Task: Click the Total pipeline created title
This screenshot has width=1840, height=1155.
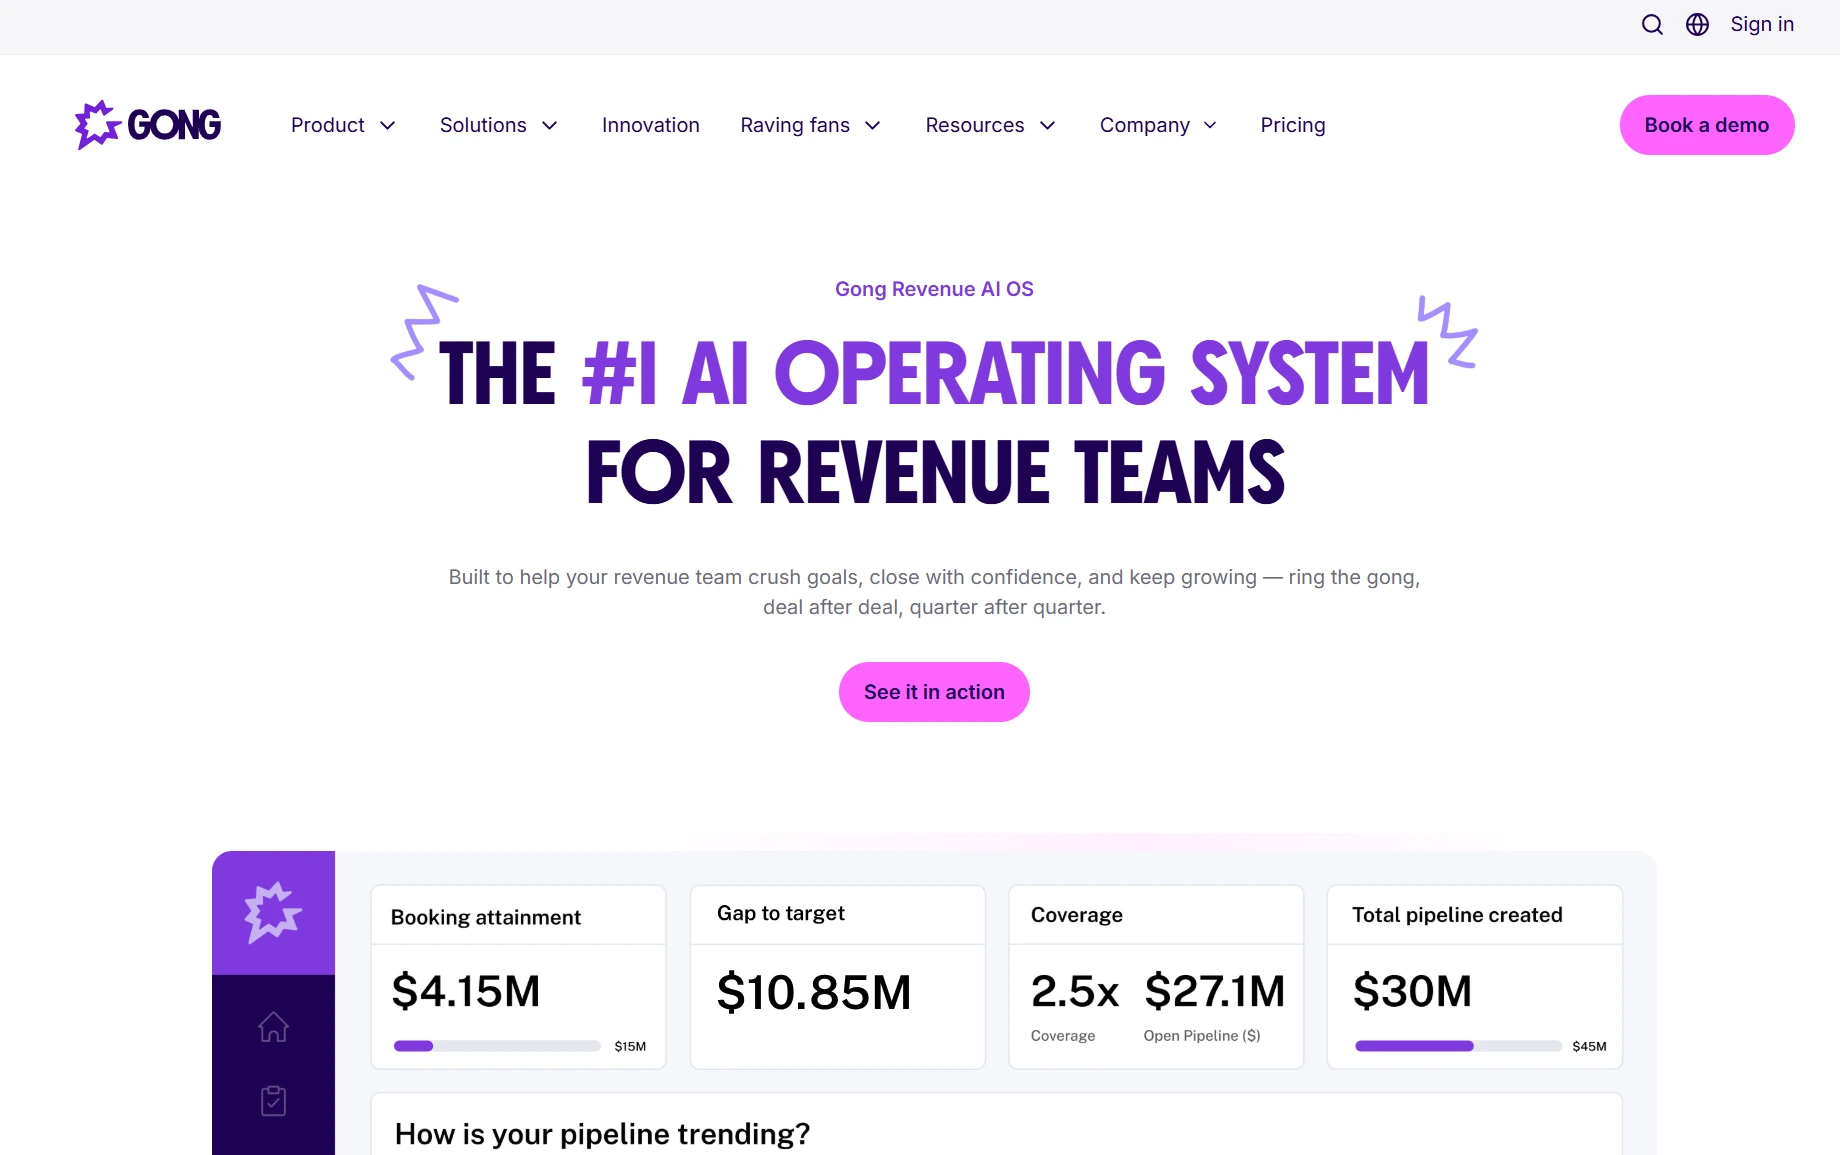Action: (1457, 915)
